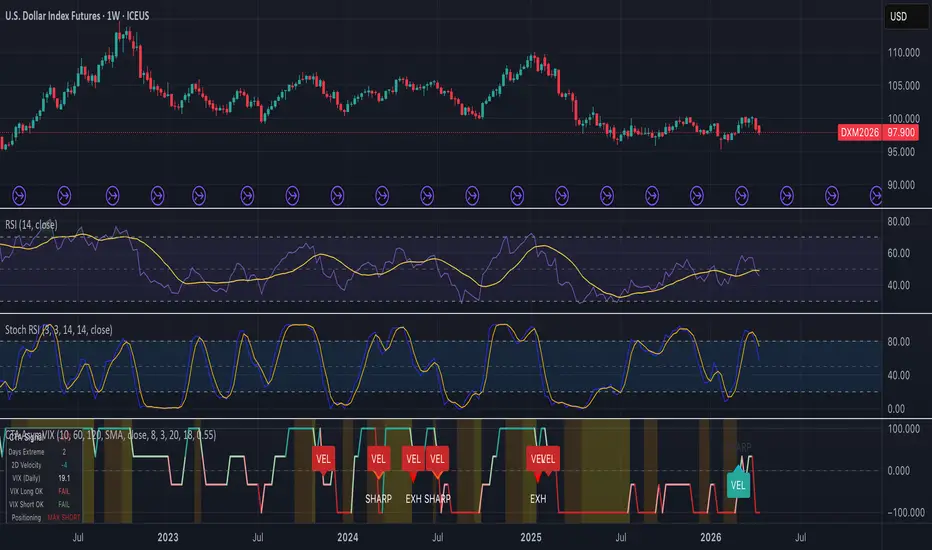Click the overlapping red VEL labels near 2025
This screenshot has width=932, height=550.
click(543, 460)
